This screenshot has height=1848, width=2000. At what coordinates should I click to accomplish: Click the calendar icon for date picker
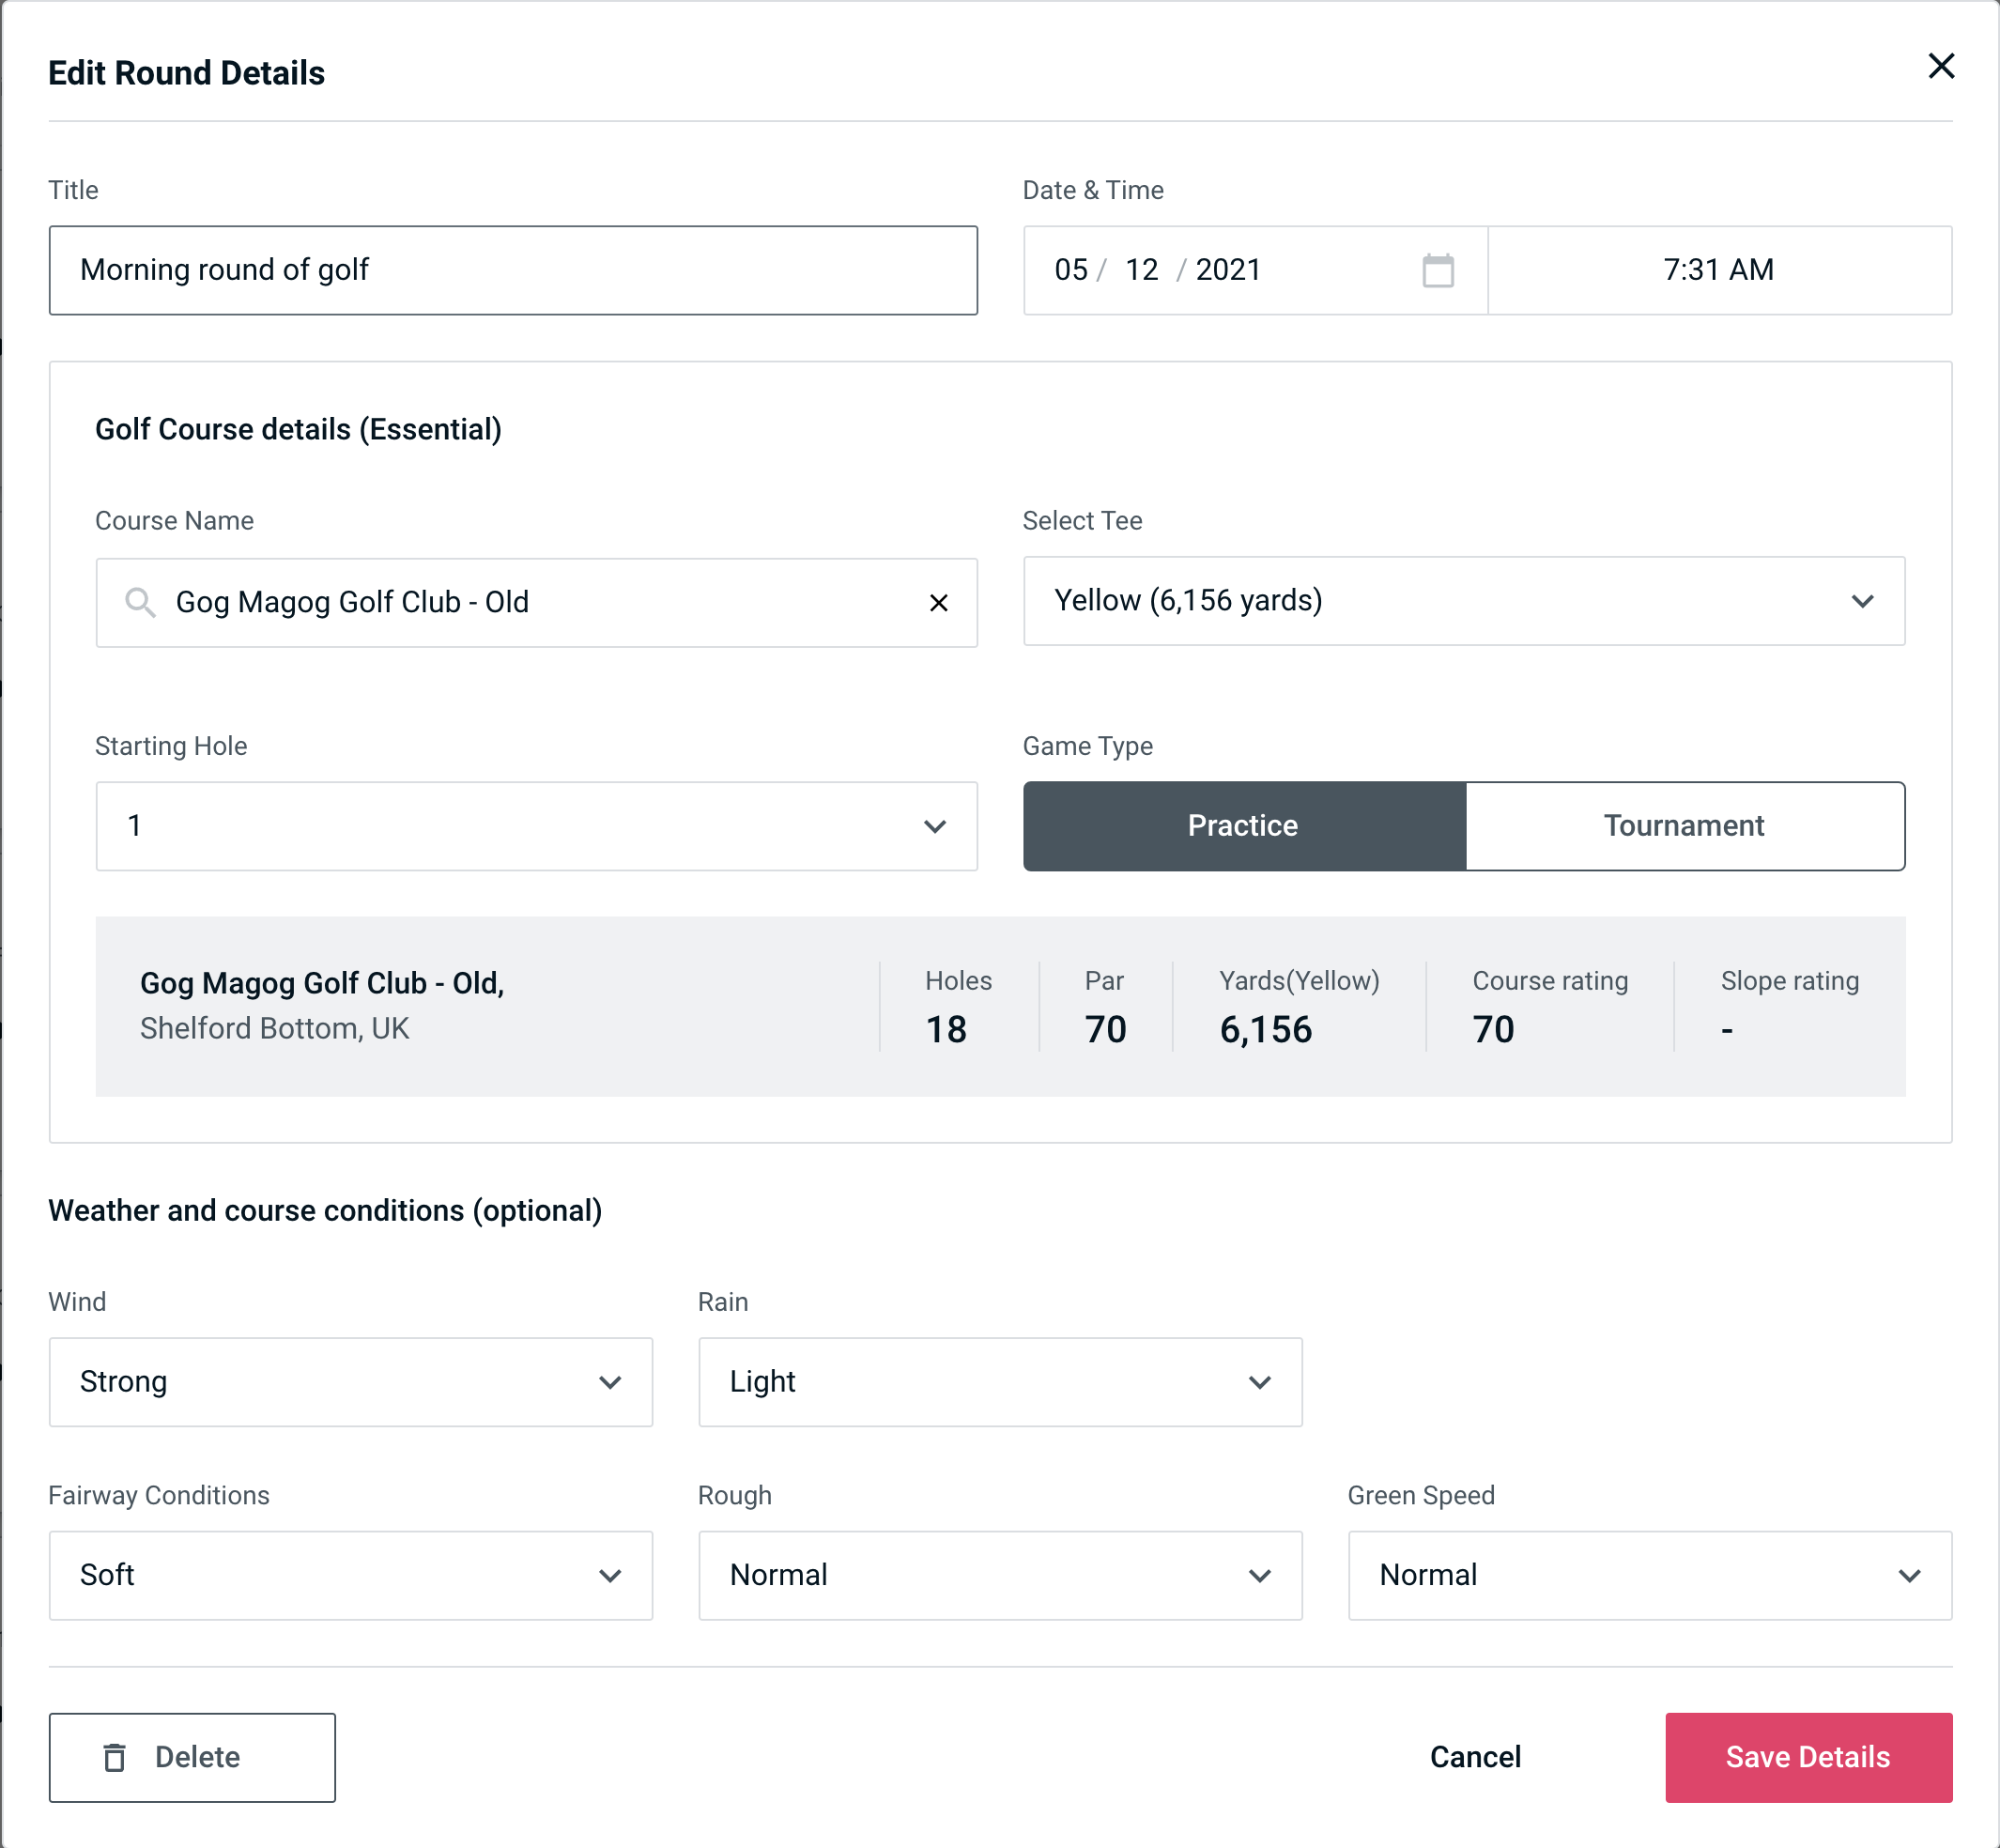point(1436,270)
